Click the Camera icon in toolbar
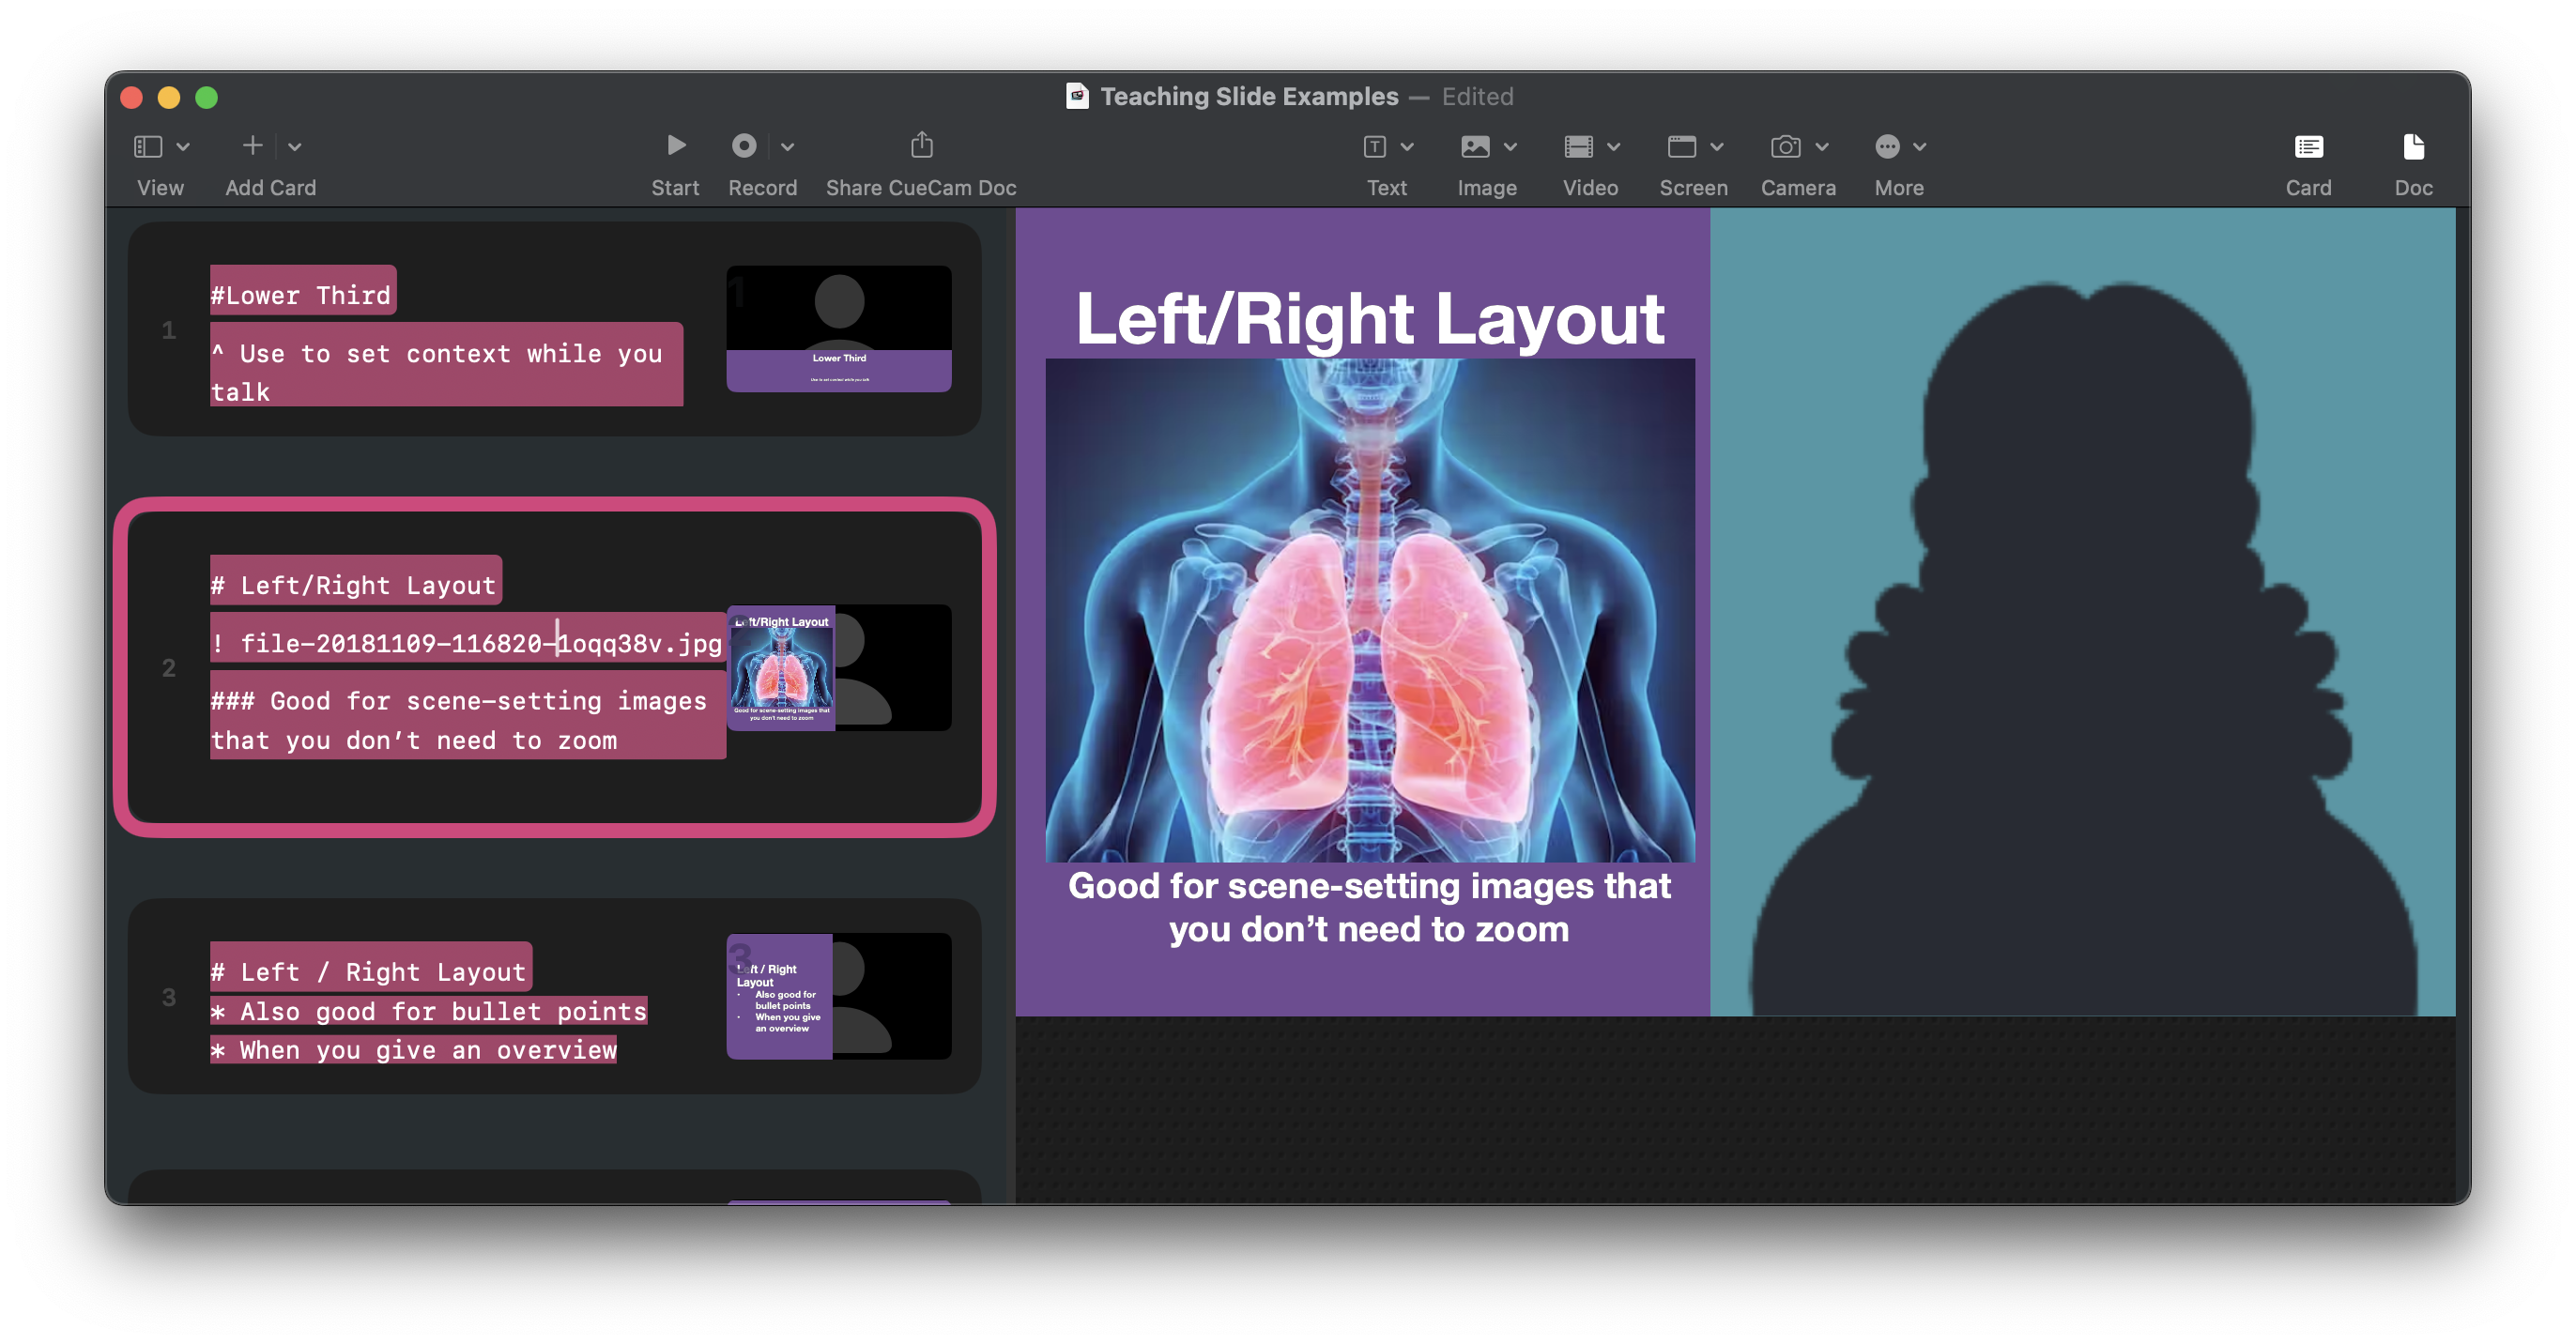Screen dimensions: 2576x1344 pos(1785,147)
